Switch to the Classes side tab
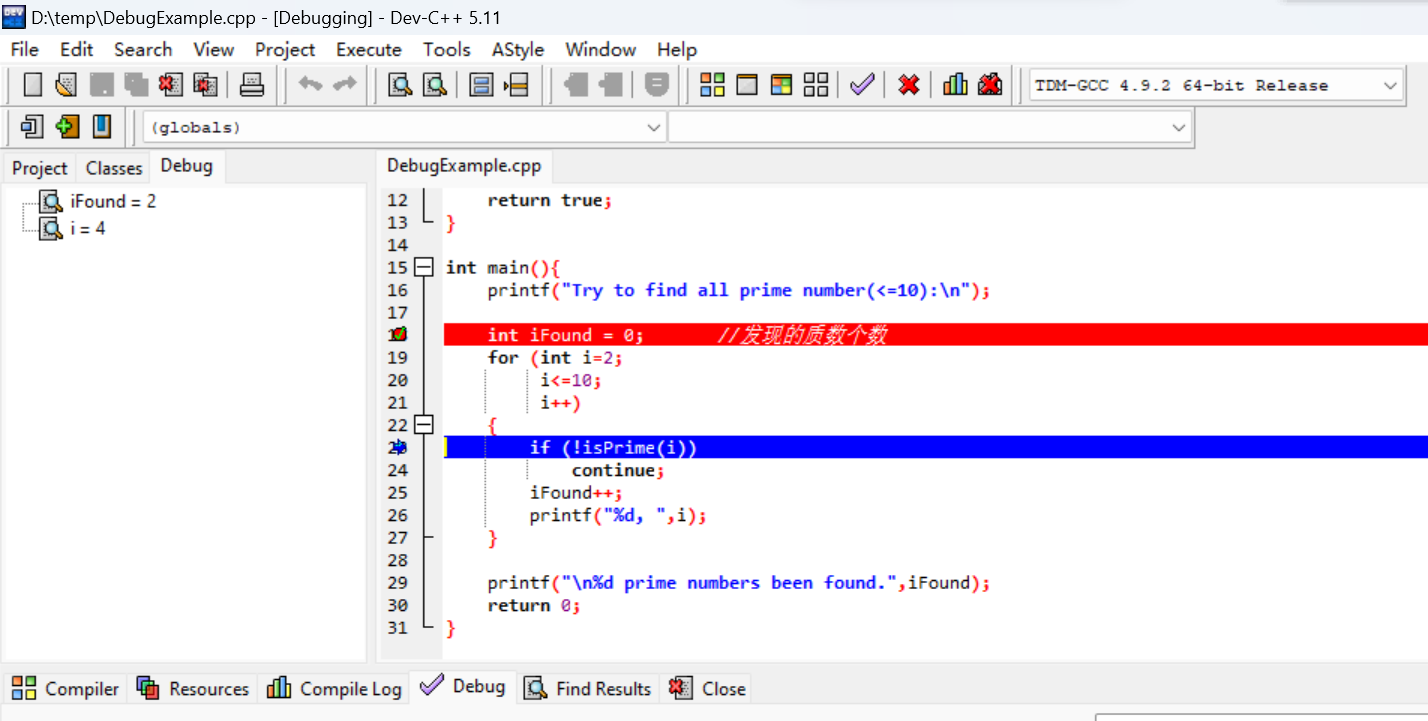Image resolution: width=1428 pixels, height=721 pixels. [x=114, y=168]
